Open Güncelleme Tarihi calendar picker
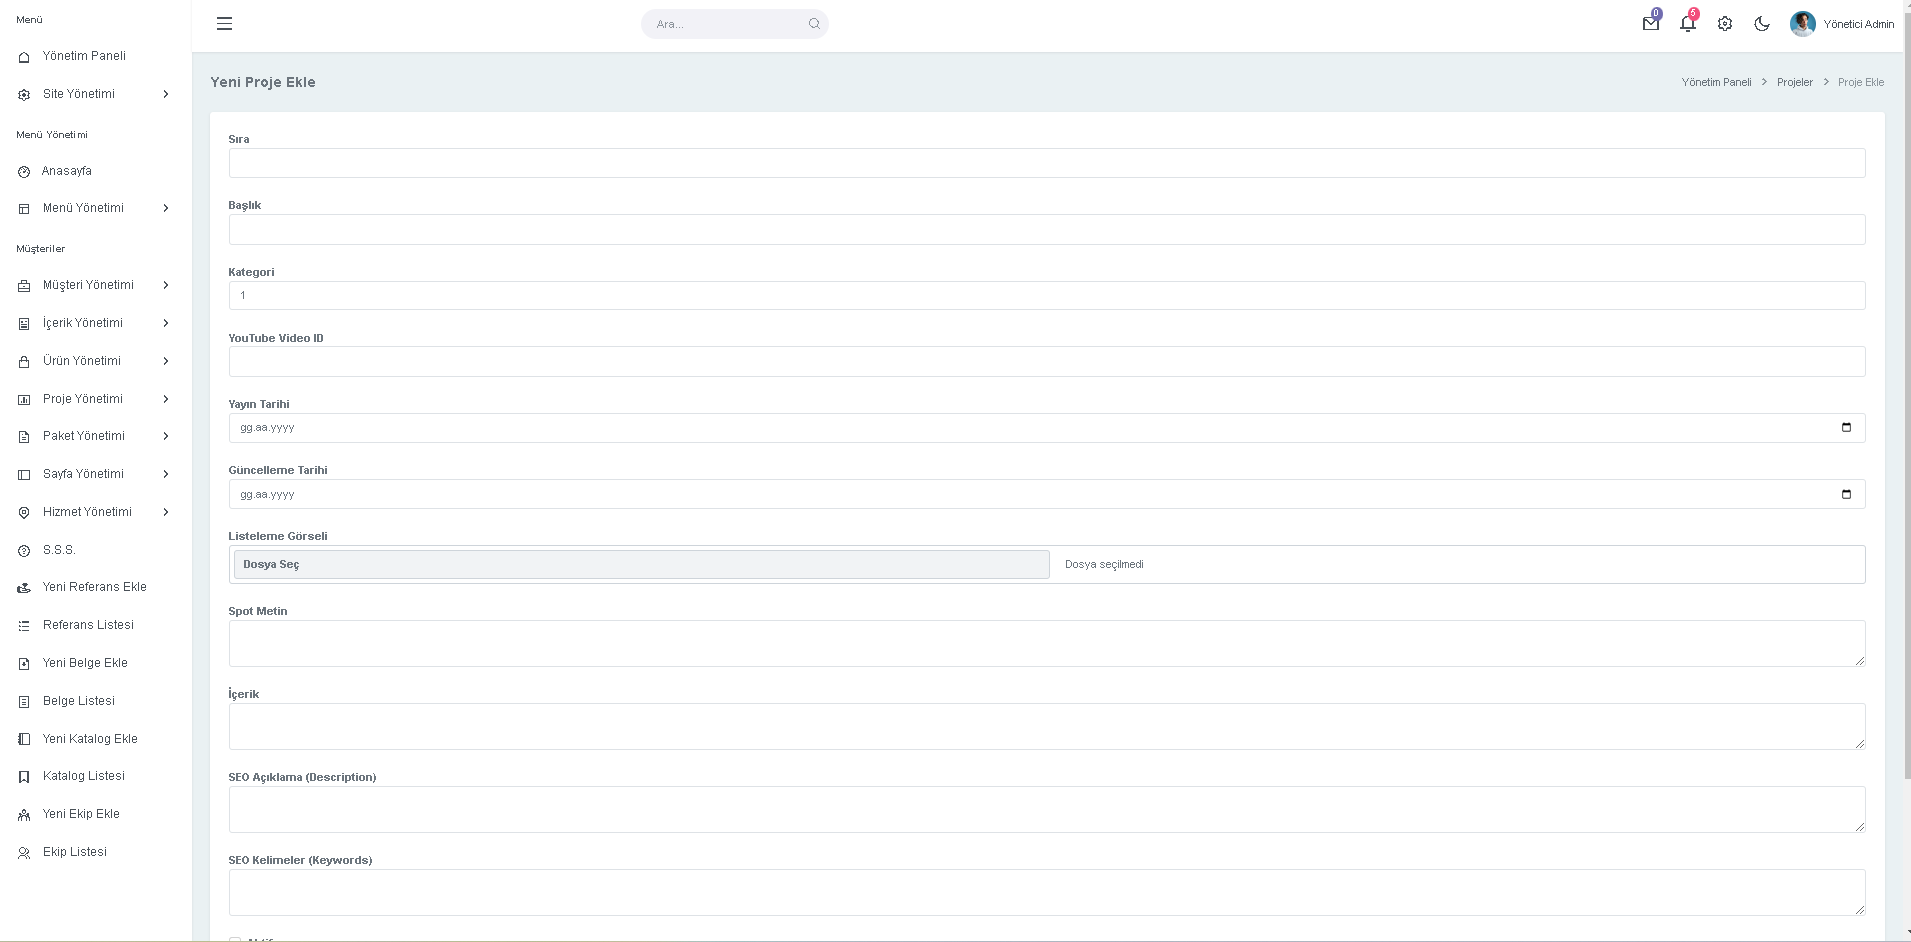Image resolution: width=1911 pixels, height=942 pixels. 1846,494
